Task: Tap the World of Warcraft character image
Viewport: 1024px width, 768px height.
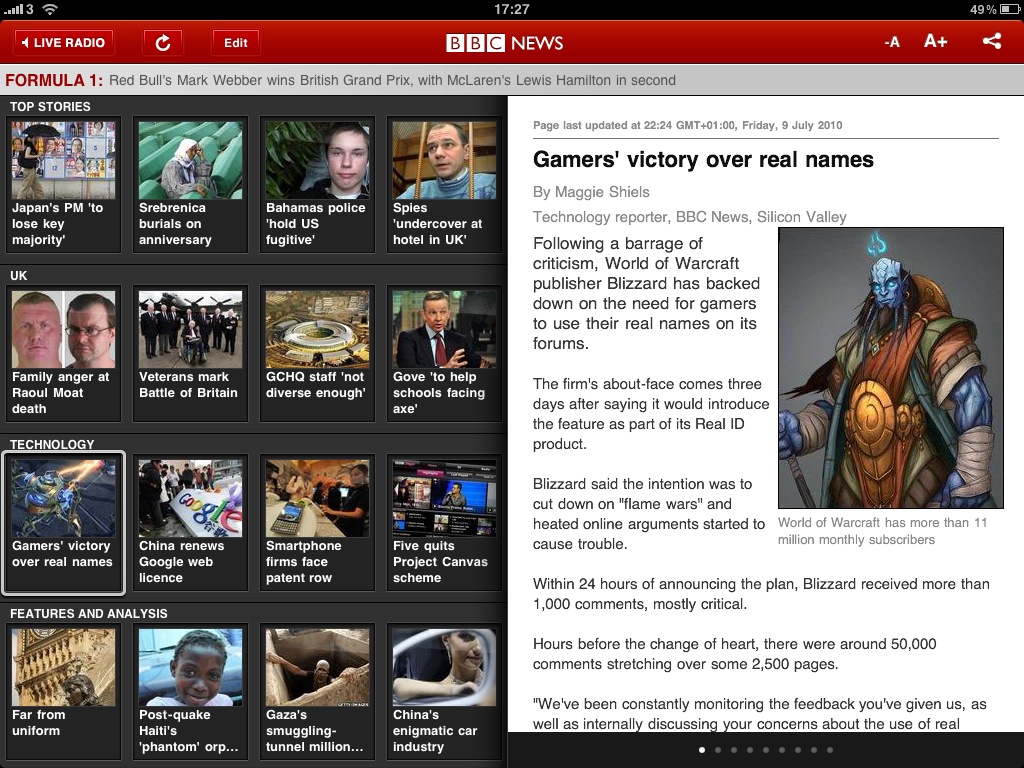Action: tap(890, 368)
